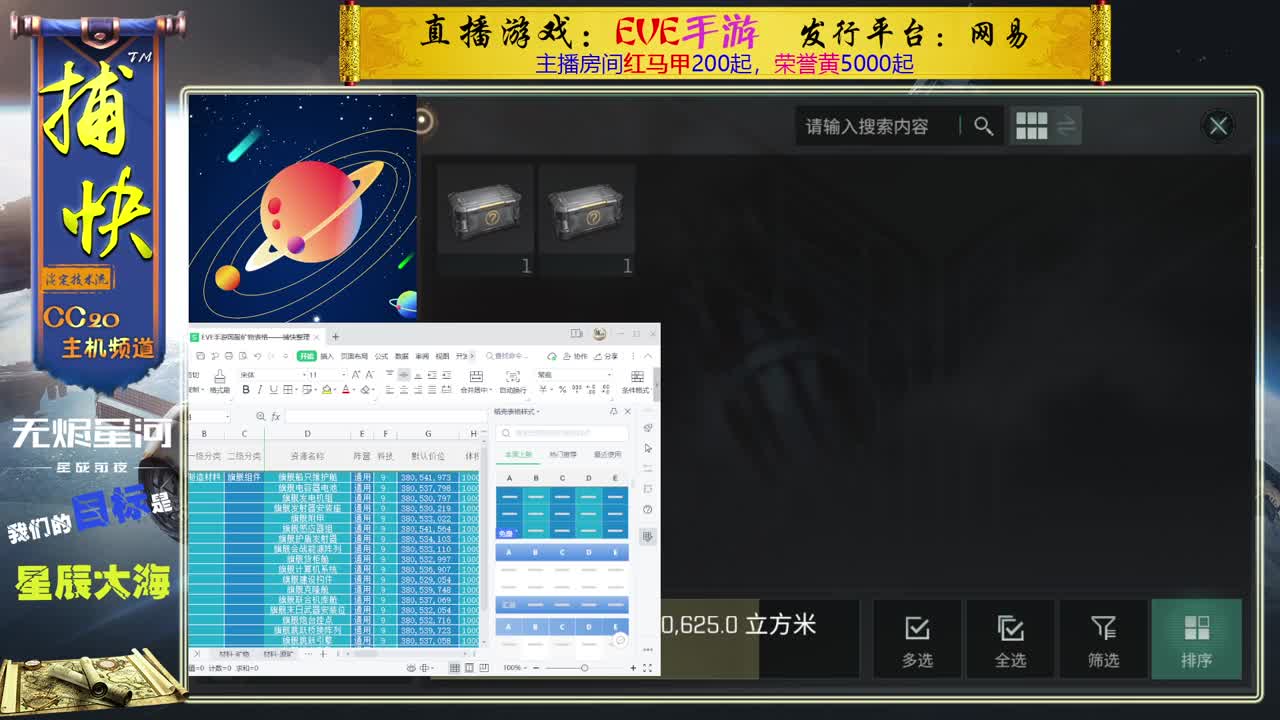Toggle italic formatting in WPS spreadsheet

[x=260, y=389]
